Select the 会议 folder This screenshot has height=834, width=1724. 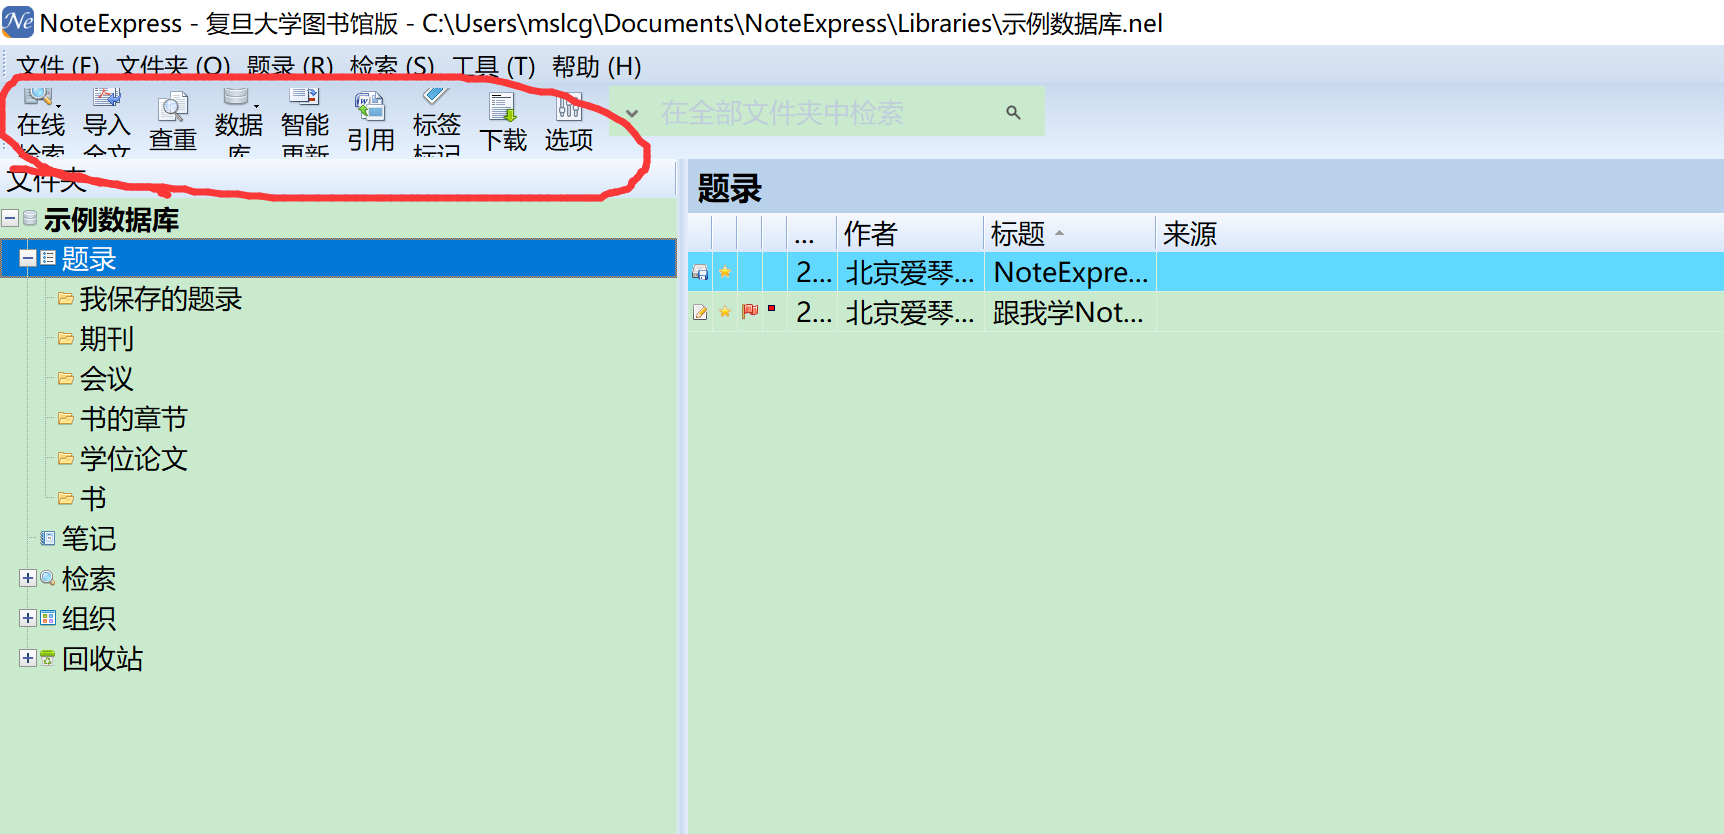(107, 378)
